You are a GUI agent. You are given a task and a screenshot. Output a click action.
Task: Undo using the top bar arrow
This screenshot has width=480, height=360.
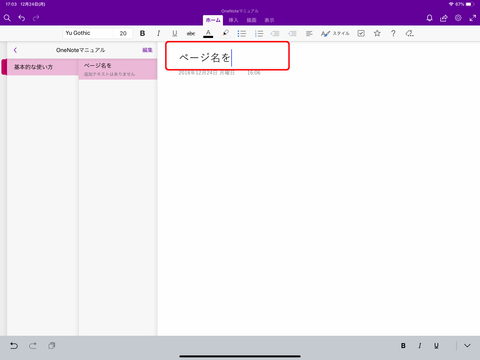[x=22, y=18]
